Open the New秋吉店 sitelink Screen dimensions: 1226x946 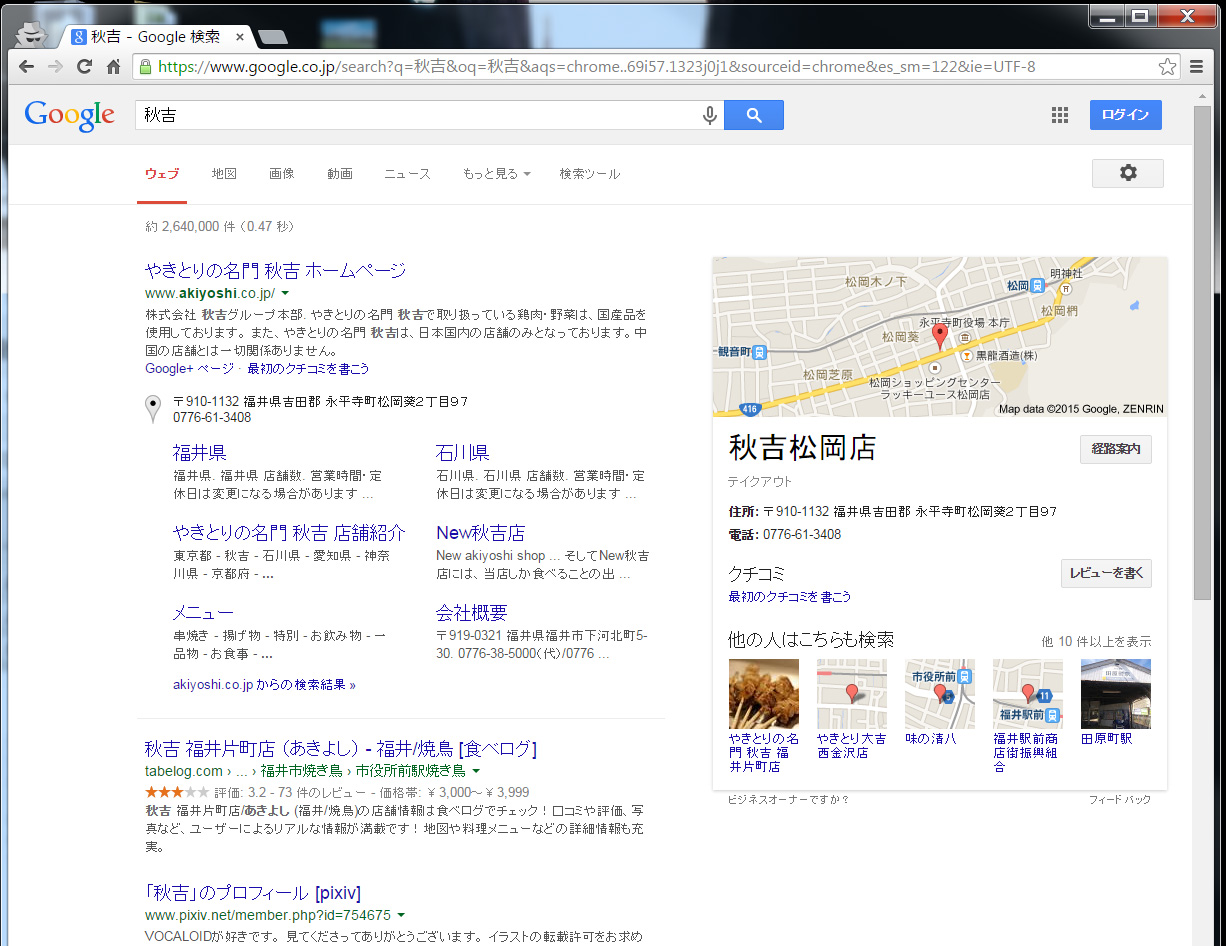(x=480, y=533)
